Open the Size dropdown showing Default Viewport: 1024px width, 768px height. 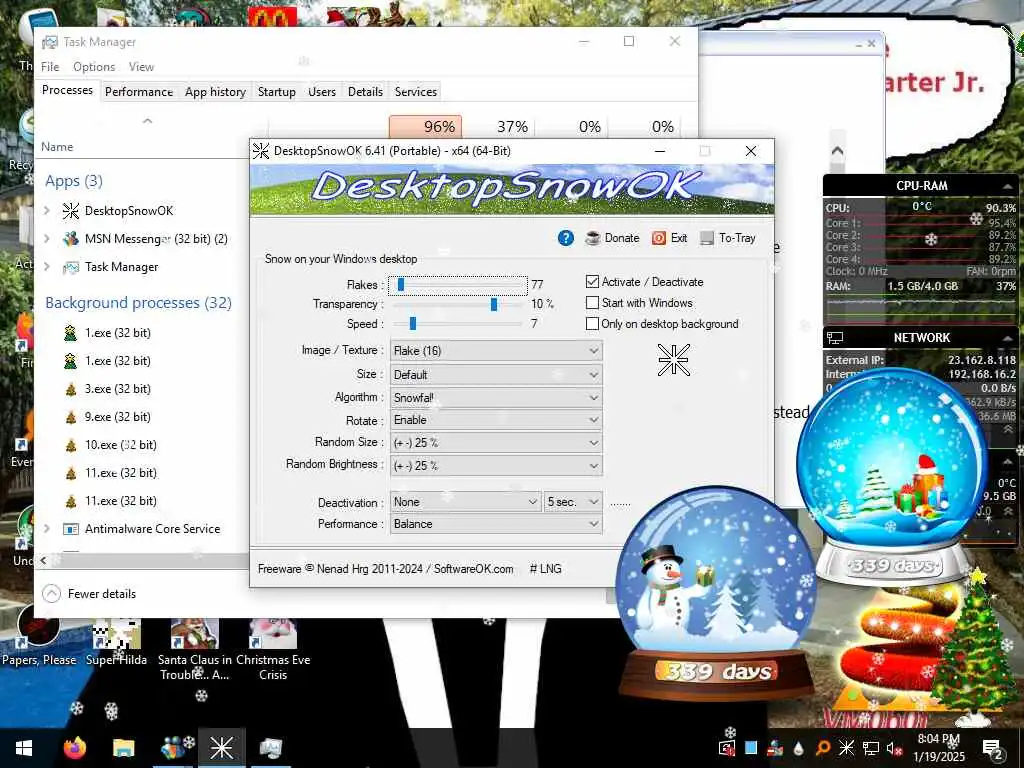click(496, 375)
